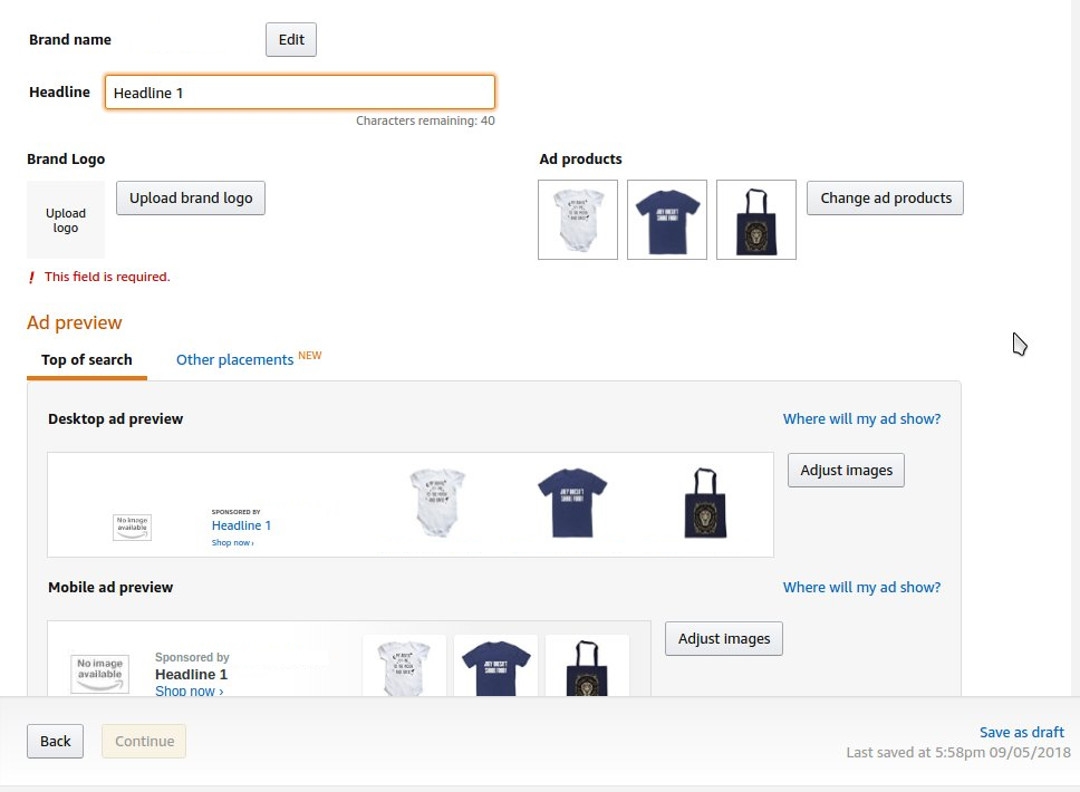Click the Upload brand logo button

190,197
